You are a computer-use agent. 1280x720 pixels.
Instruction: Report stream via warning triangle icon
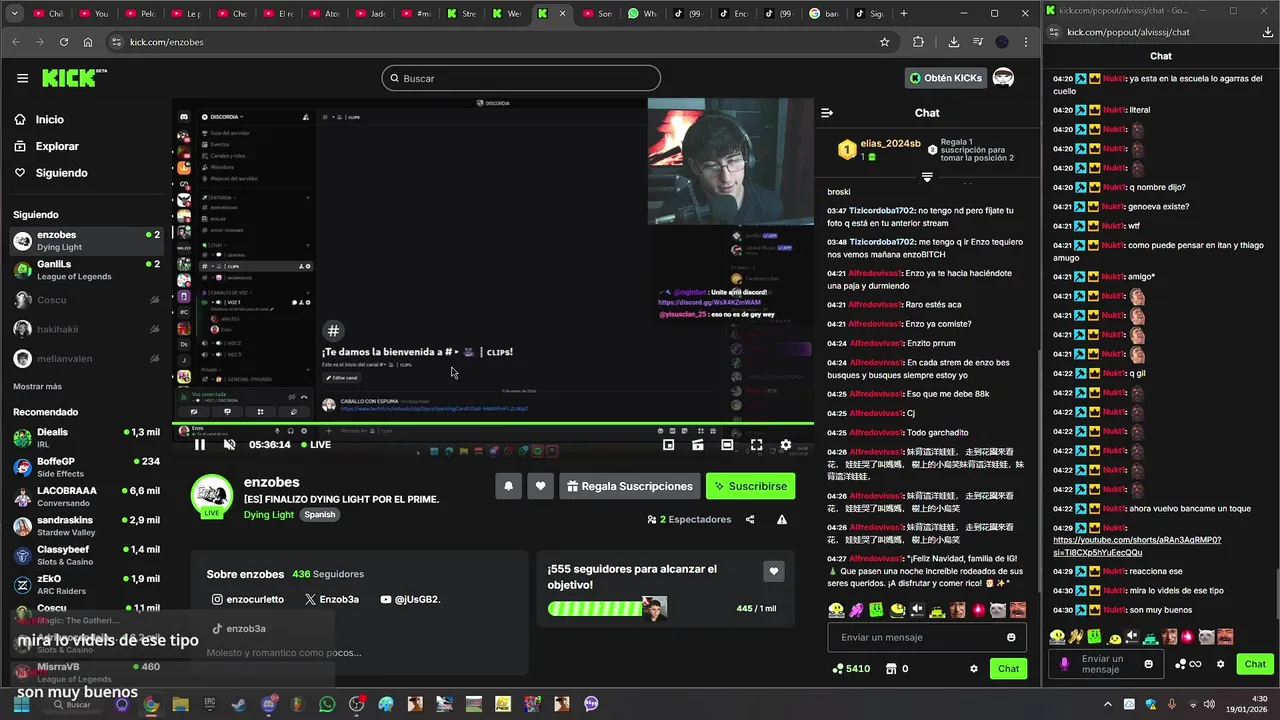[782, 520]
